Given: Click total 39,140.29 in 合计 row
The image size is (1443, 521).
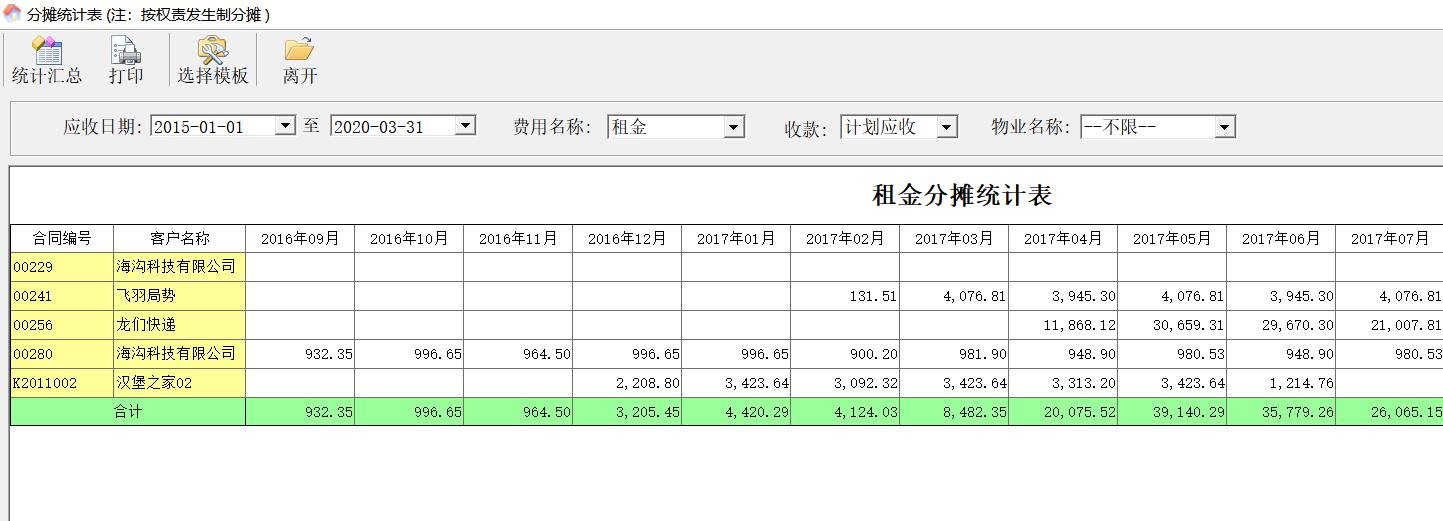Looking at the screenshot, I should pos(1172,412).
